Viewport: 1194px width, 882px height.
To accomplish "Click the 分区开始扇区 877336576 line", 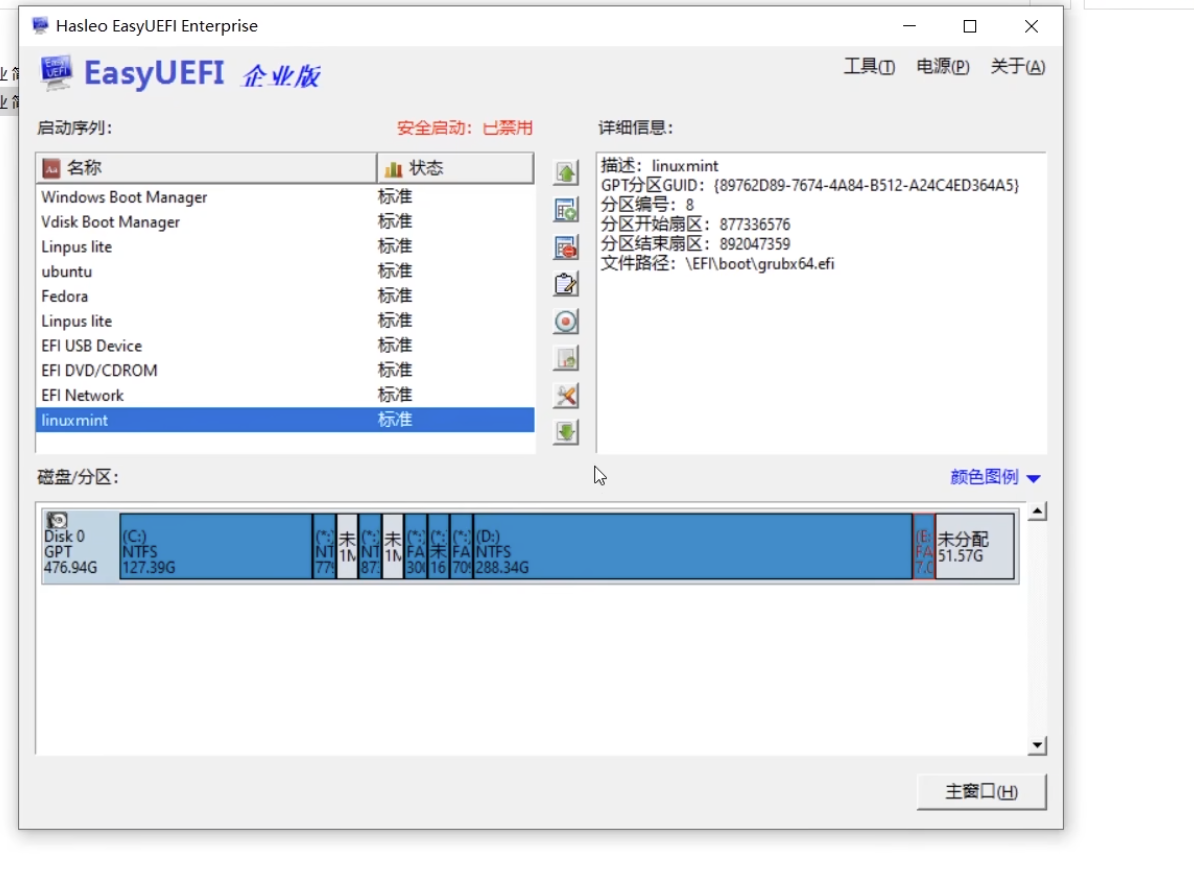I will 696,225.
